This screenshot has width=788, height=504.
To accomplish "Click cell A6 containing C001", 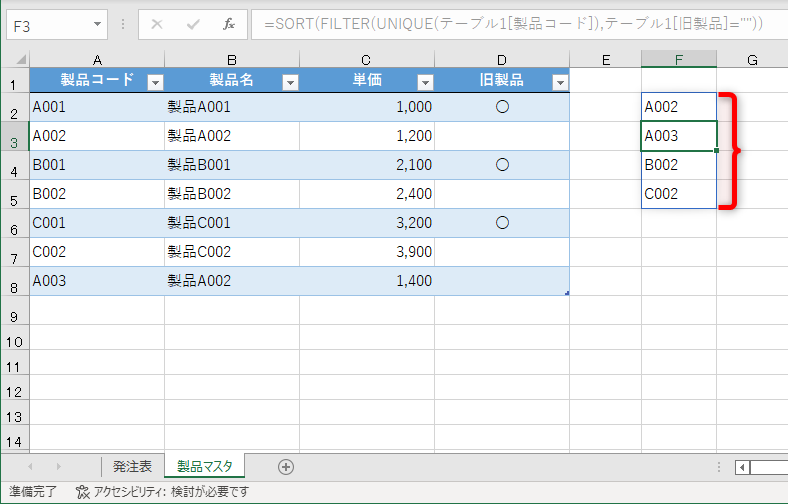I will click(x=97, y=223).
